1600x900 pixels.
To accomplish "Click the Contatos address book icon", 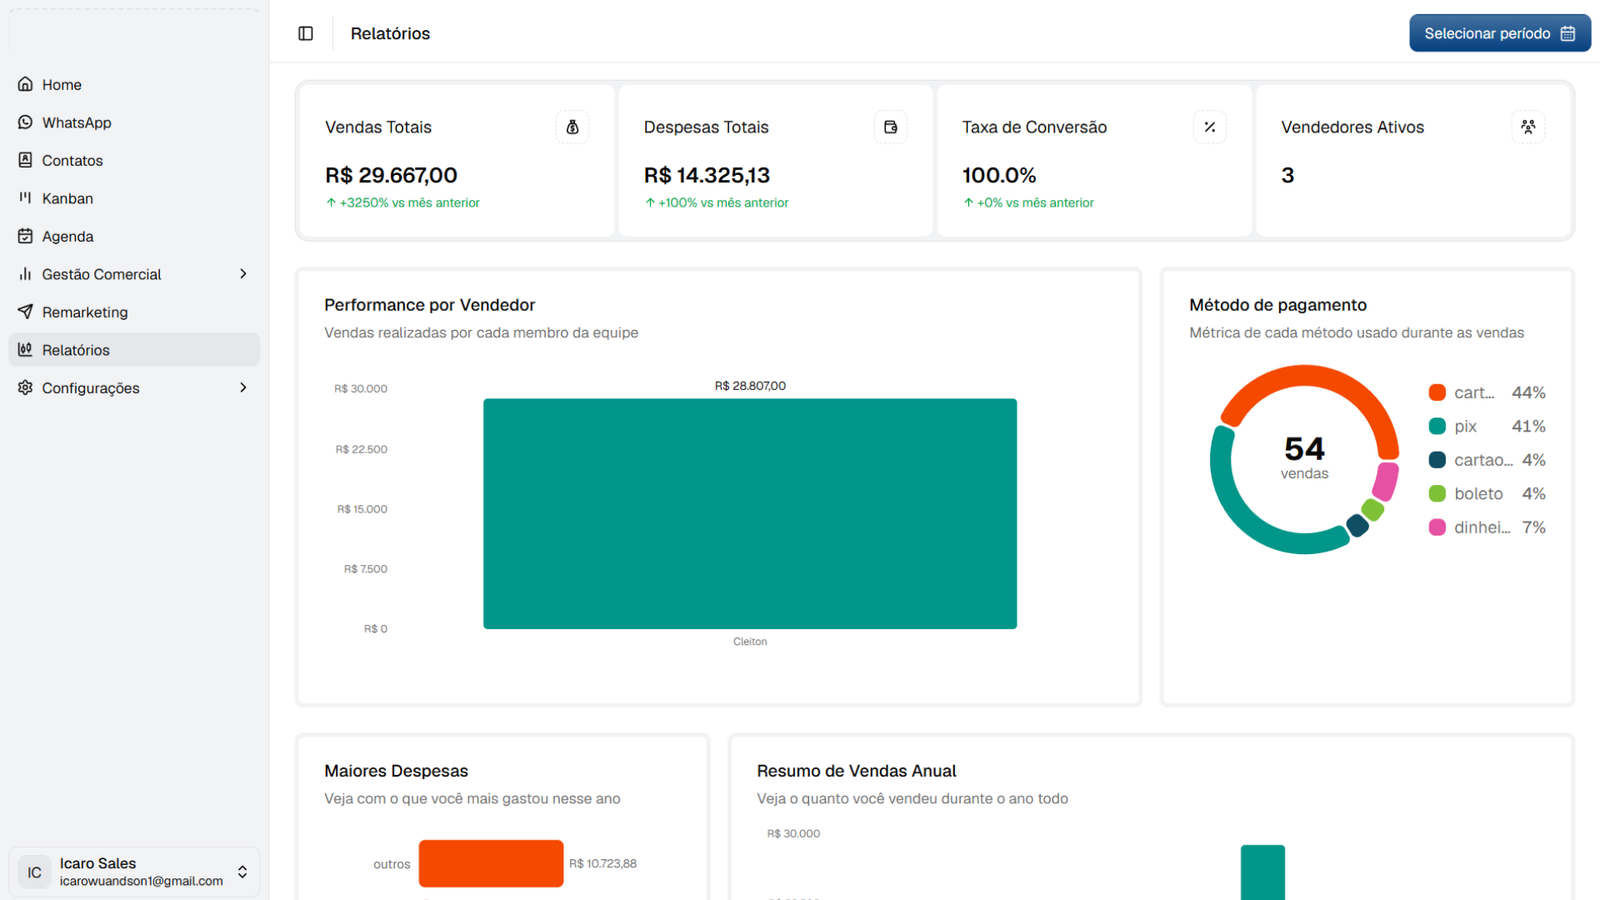I will 25,160.
